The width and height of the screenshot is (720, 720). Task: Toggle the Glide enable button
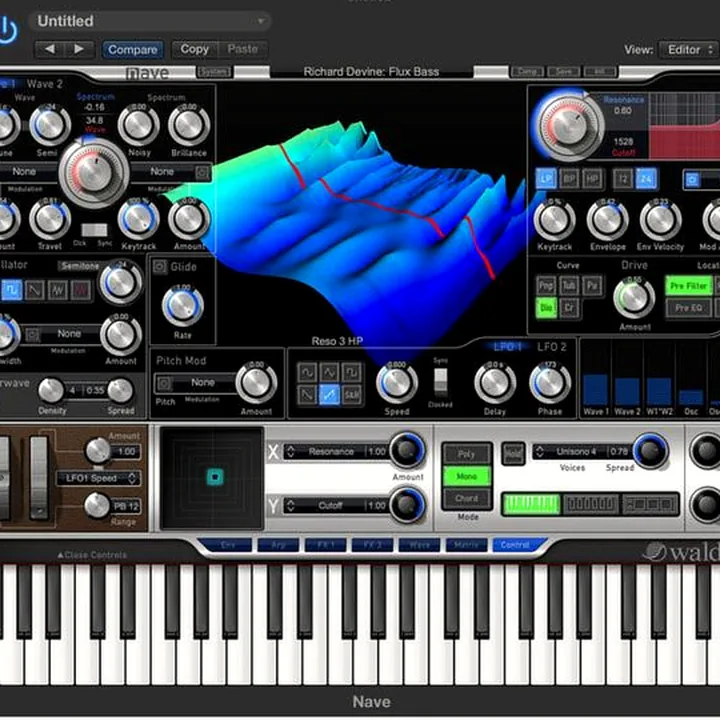[160, 267]
